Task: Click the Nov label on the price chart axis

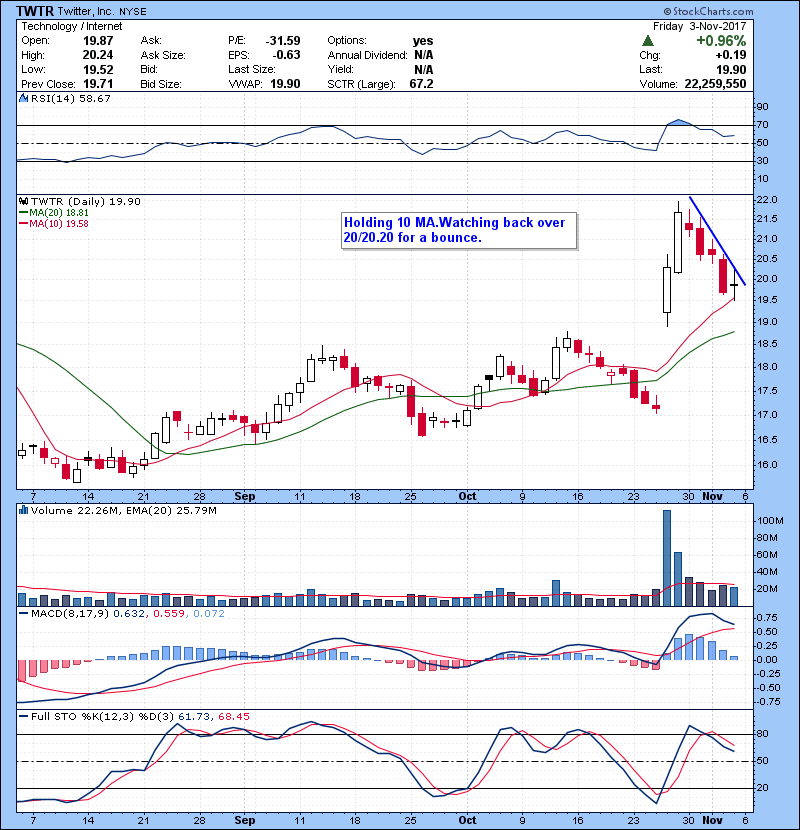Action: pyautogui.click(x=712, y=497)
